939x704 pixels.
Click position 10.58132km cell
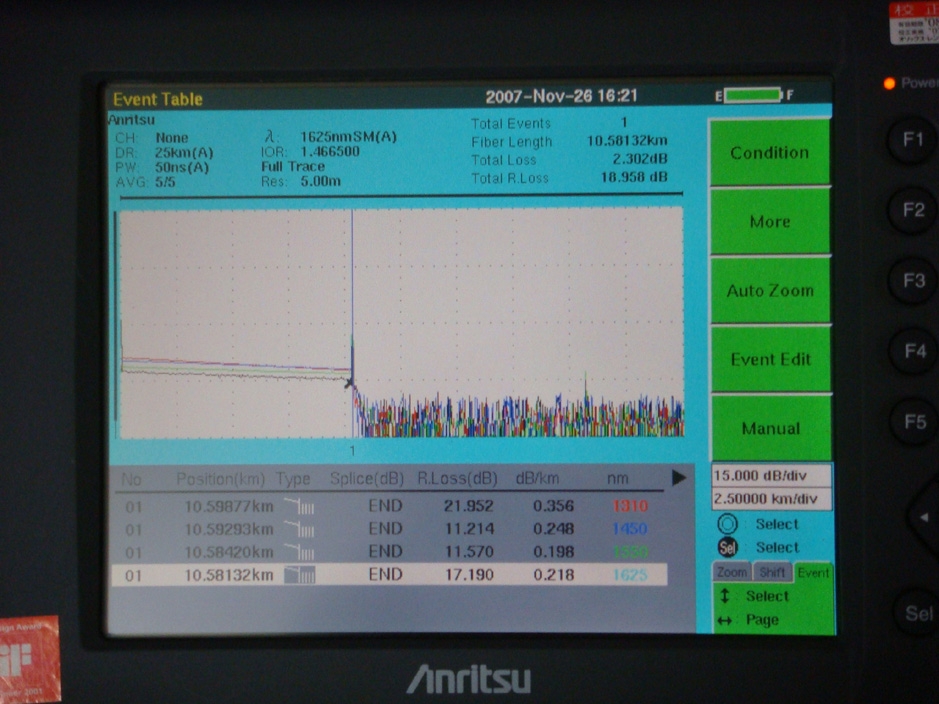[x=229, y=575]
